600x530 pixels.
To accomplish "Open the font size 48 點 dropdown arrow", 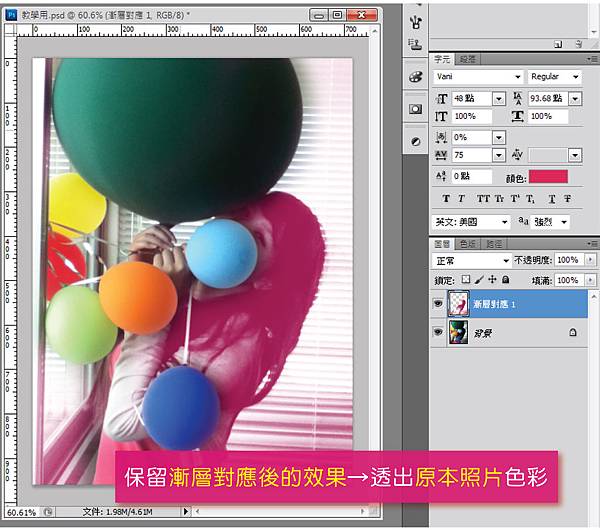I will (499, 99).
